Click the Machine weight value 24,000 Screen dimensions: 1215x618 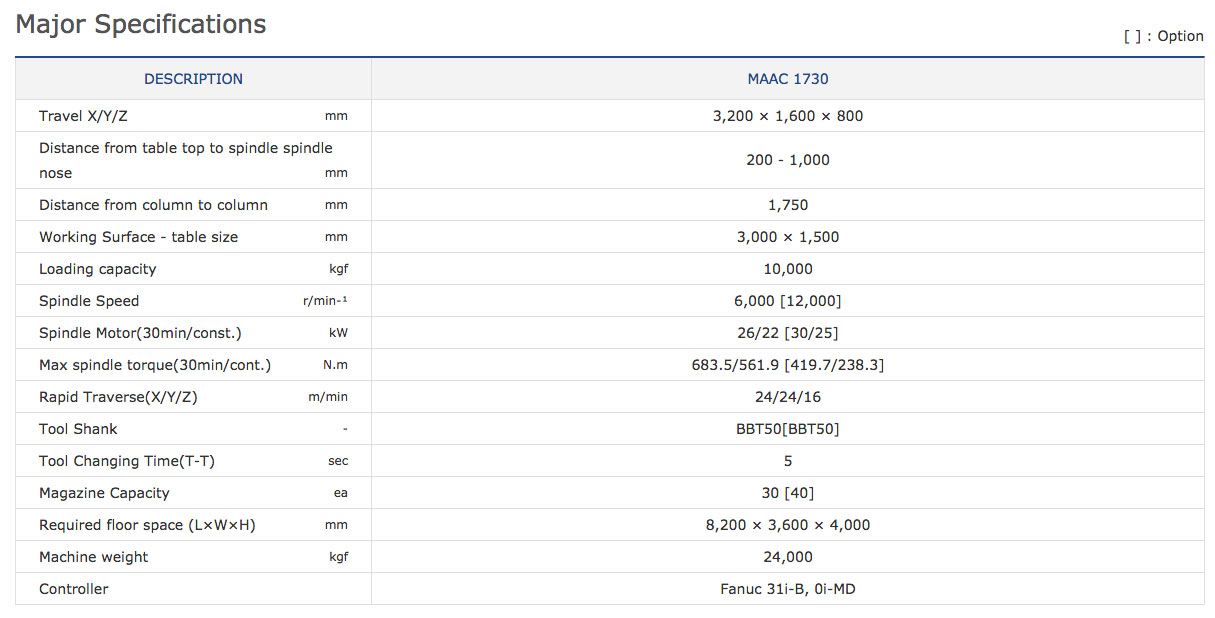click(787, 557)
